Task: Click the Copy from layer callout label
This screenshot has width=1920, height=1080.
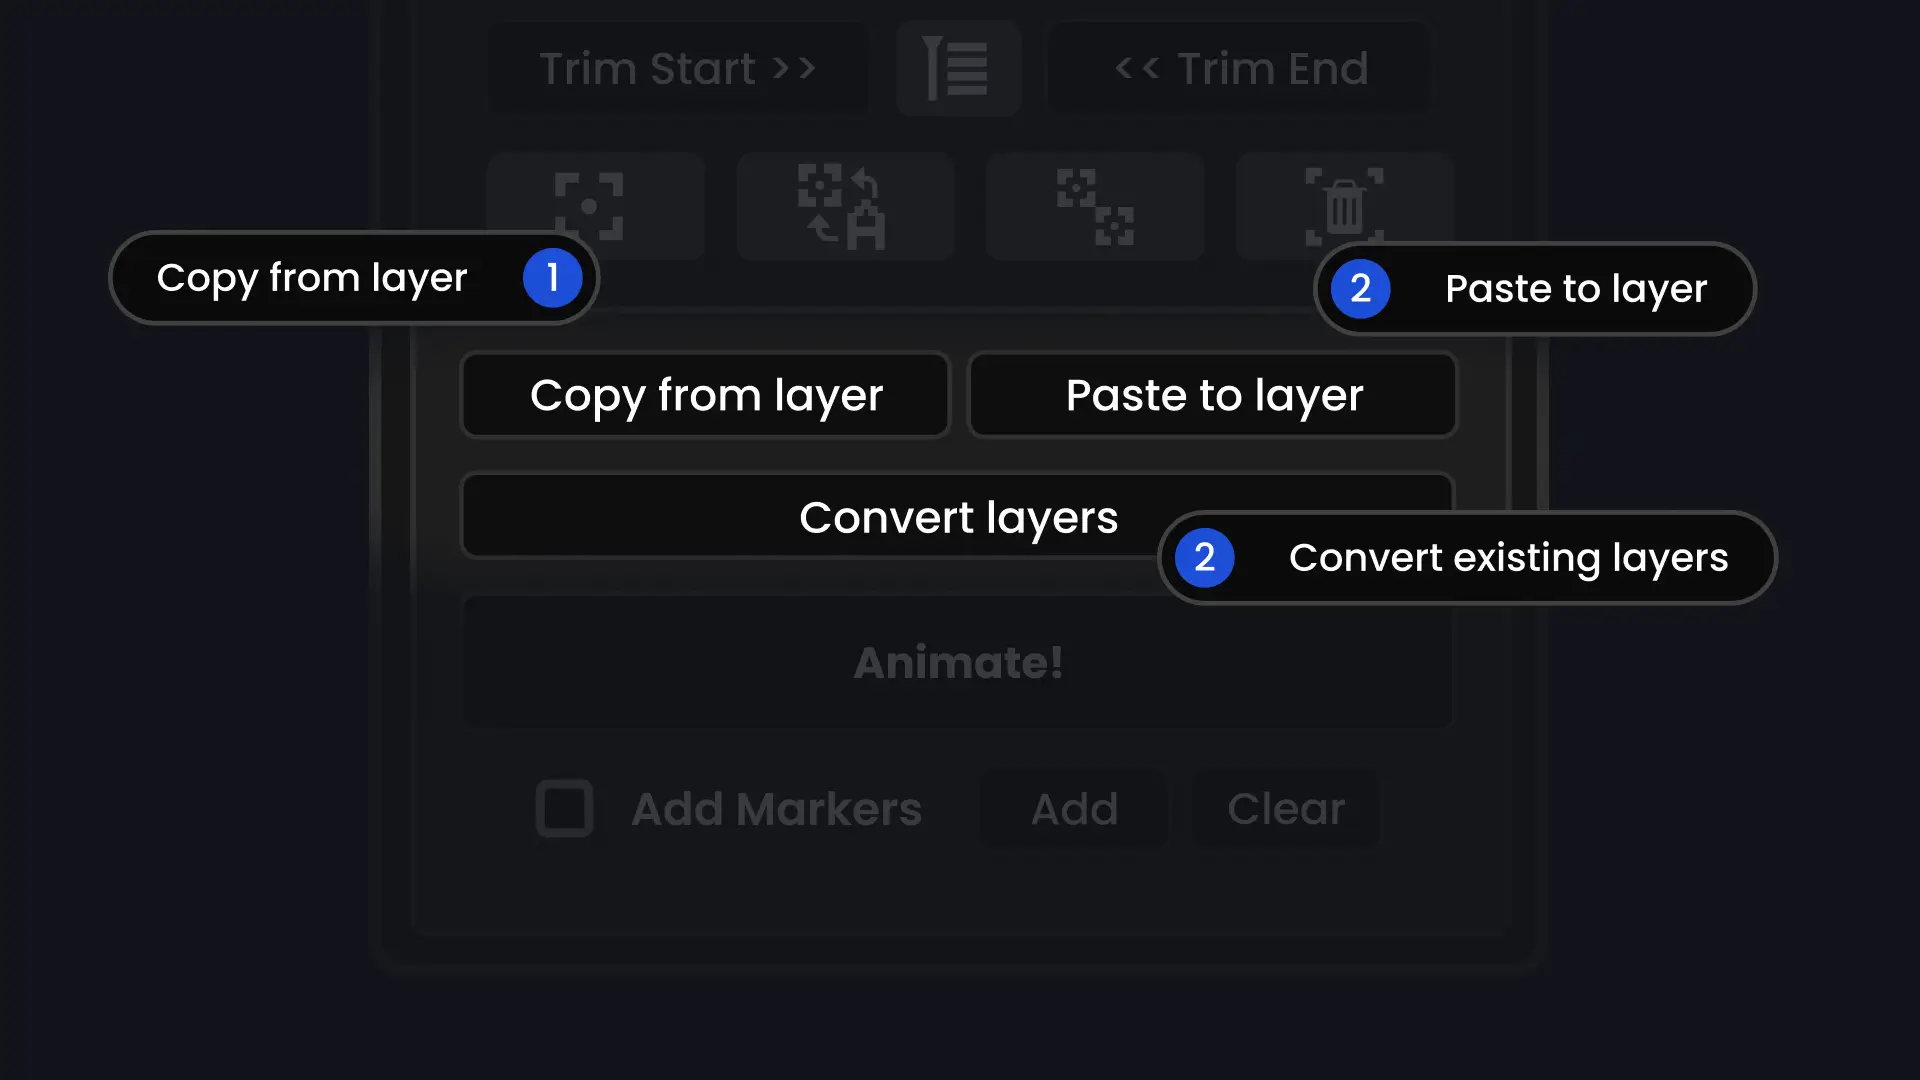Action: (312, 278)
